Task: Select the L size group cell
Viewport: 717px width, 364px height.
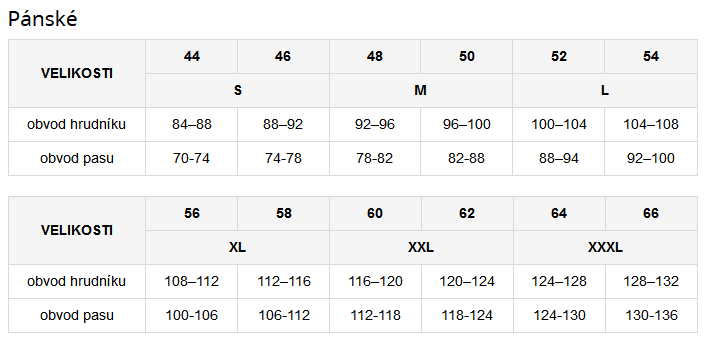Action: 605,91
